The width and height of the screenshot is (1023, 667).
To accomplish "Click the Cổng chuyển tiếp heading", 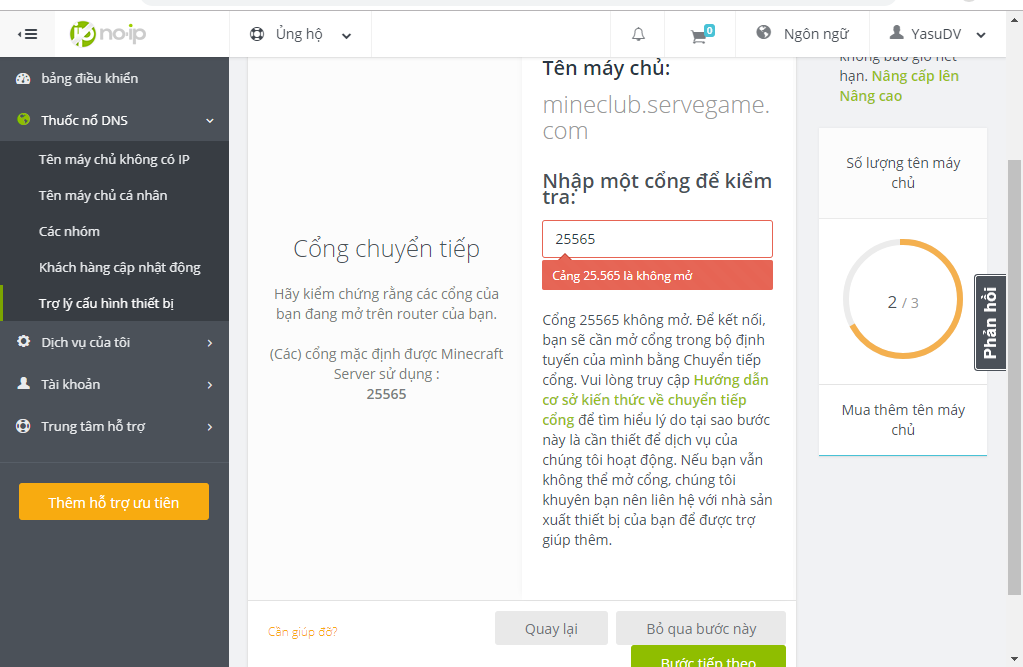I will pos(386,249).
